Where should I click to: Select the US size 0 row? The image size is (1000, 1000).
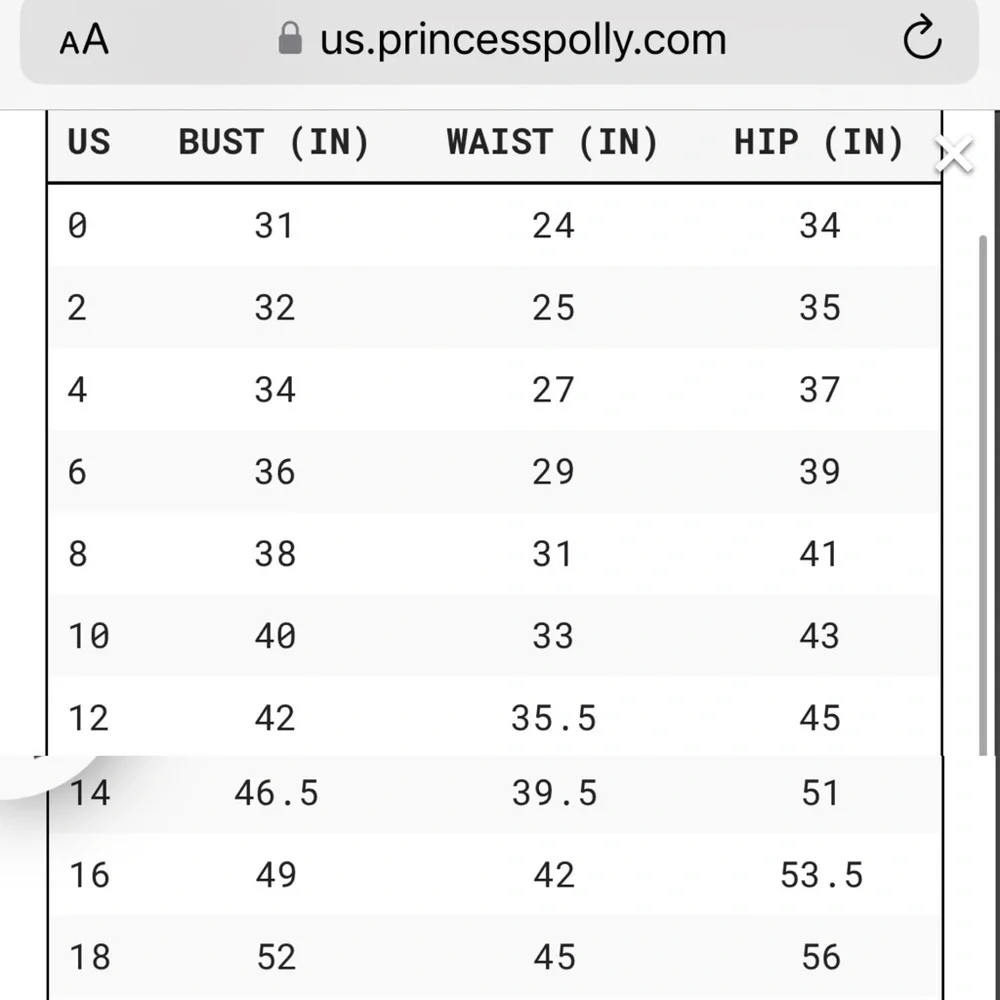[494, 226]
